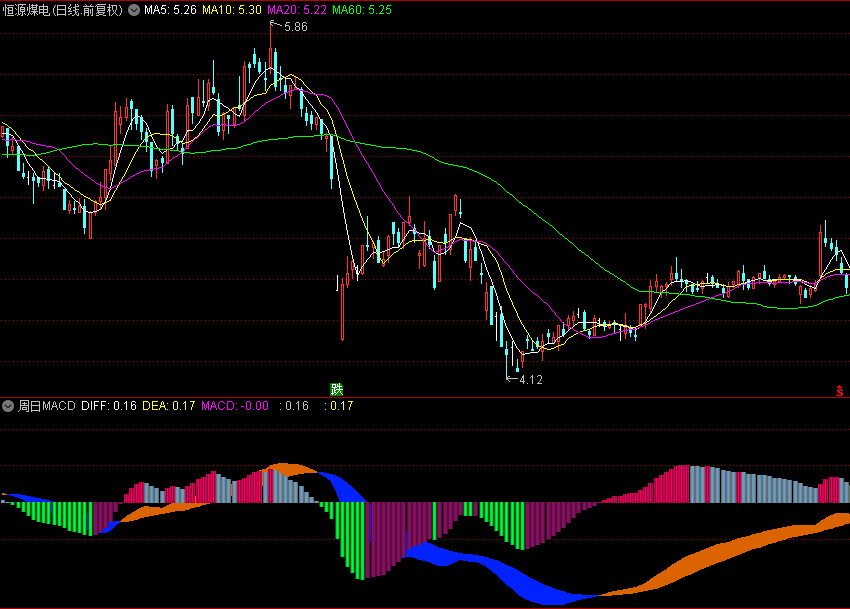This screenshot has width=850, height=609.
Task: Expand the 周日MACD indicator dropdown arrow
Action: coord(8,406)
